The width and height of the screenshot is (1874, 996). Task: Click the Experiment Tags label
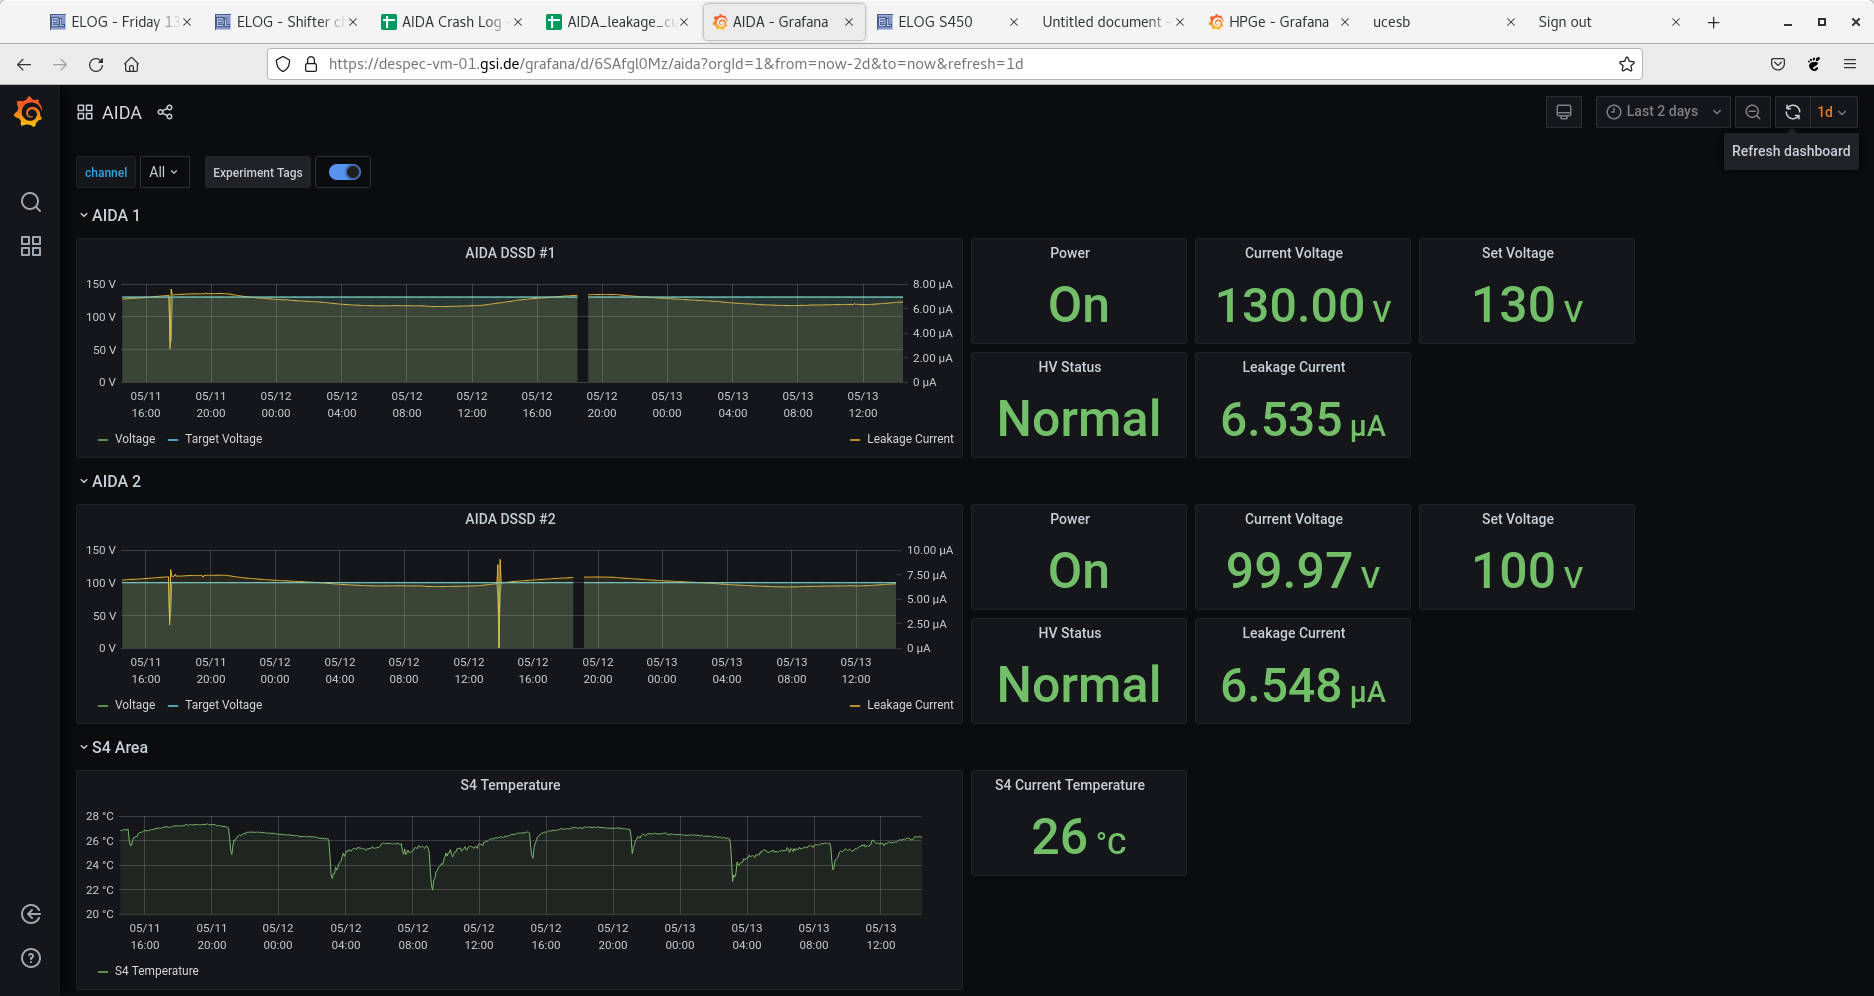pyautogui.click(x=257, y=172)
